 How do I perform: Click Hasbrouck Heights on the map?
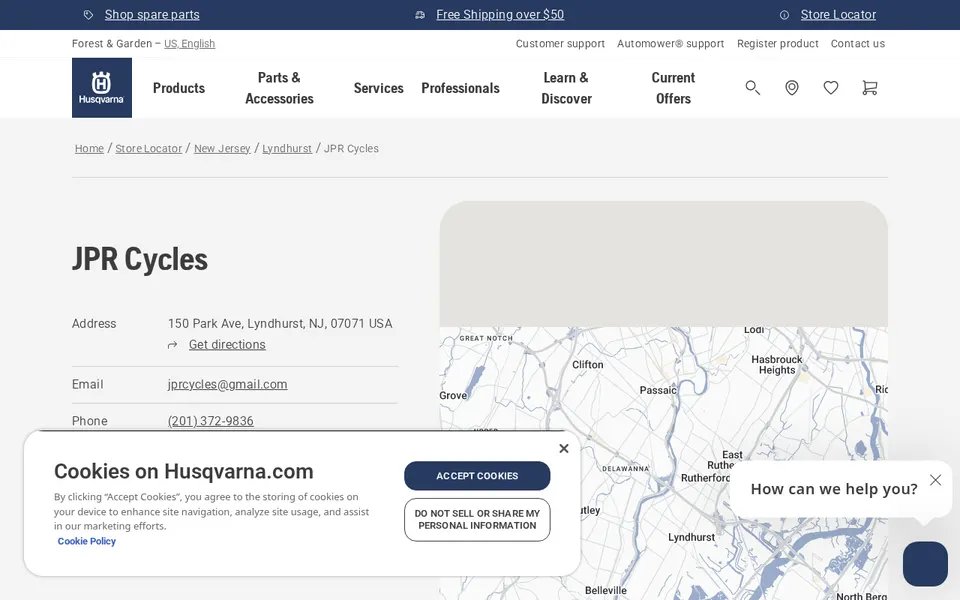777,365
